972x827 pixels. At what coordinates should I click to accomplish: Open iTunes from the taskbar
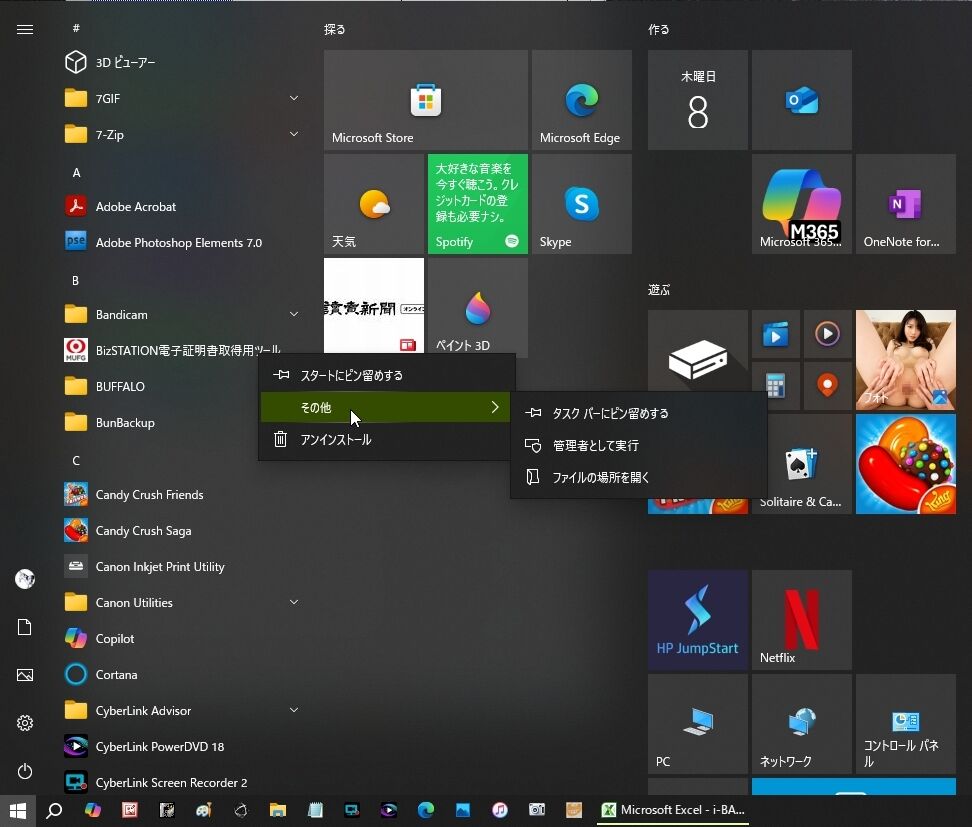[x=500, y=810]
